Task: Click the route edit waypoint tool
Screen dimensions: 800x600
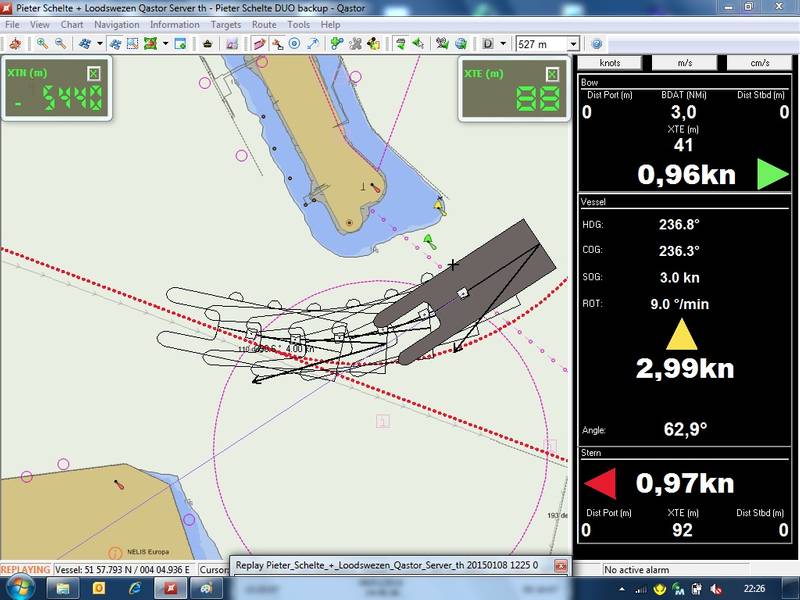Action: pos(277,44)
